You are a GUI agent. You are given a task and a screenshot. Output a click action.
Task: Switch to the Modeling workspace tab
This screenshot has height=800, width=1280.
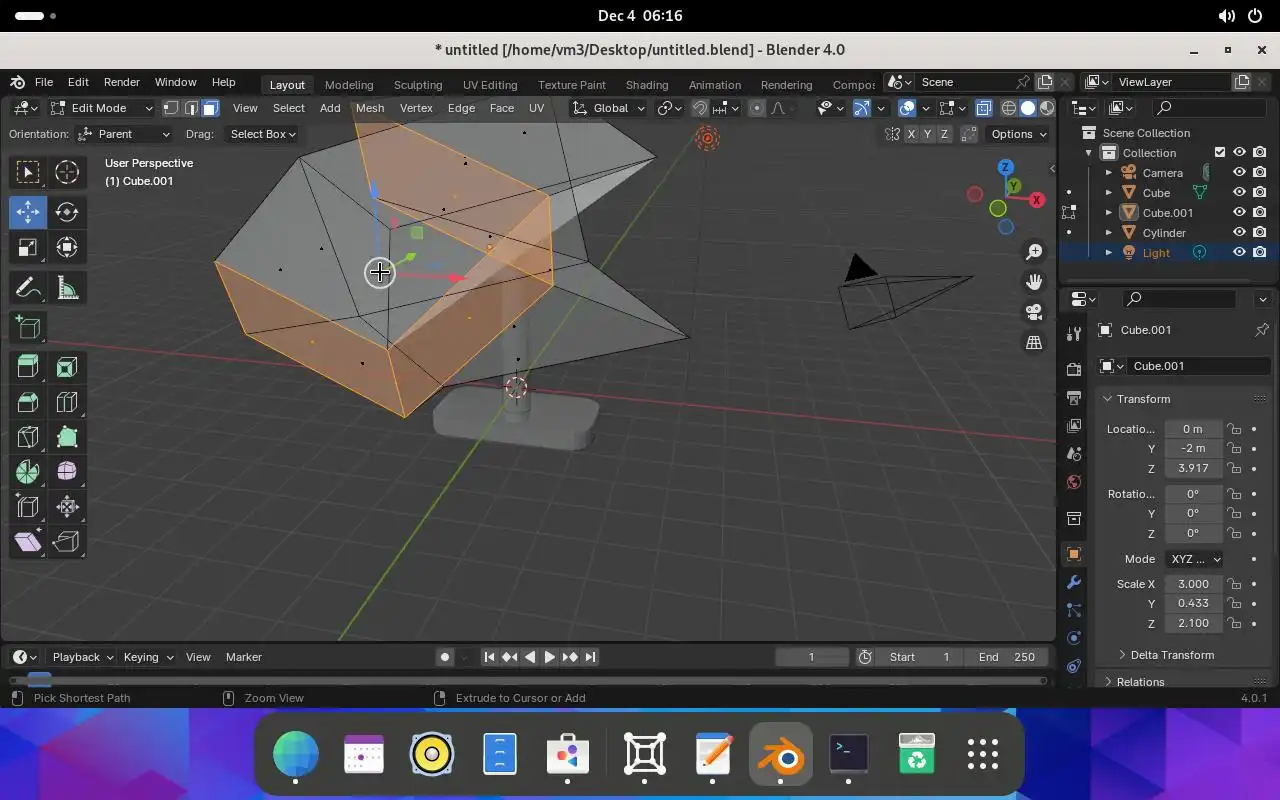point(349,85)
